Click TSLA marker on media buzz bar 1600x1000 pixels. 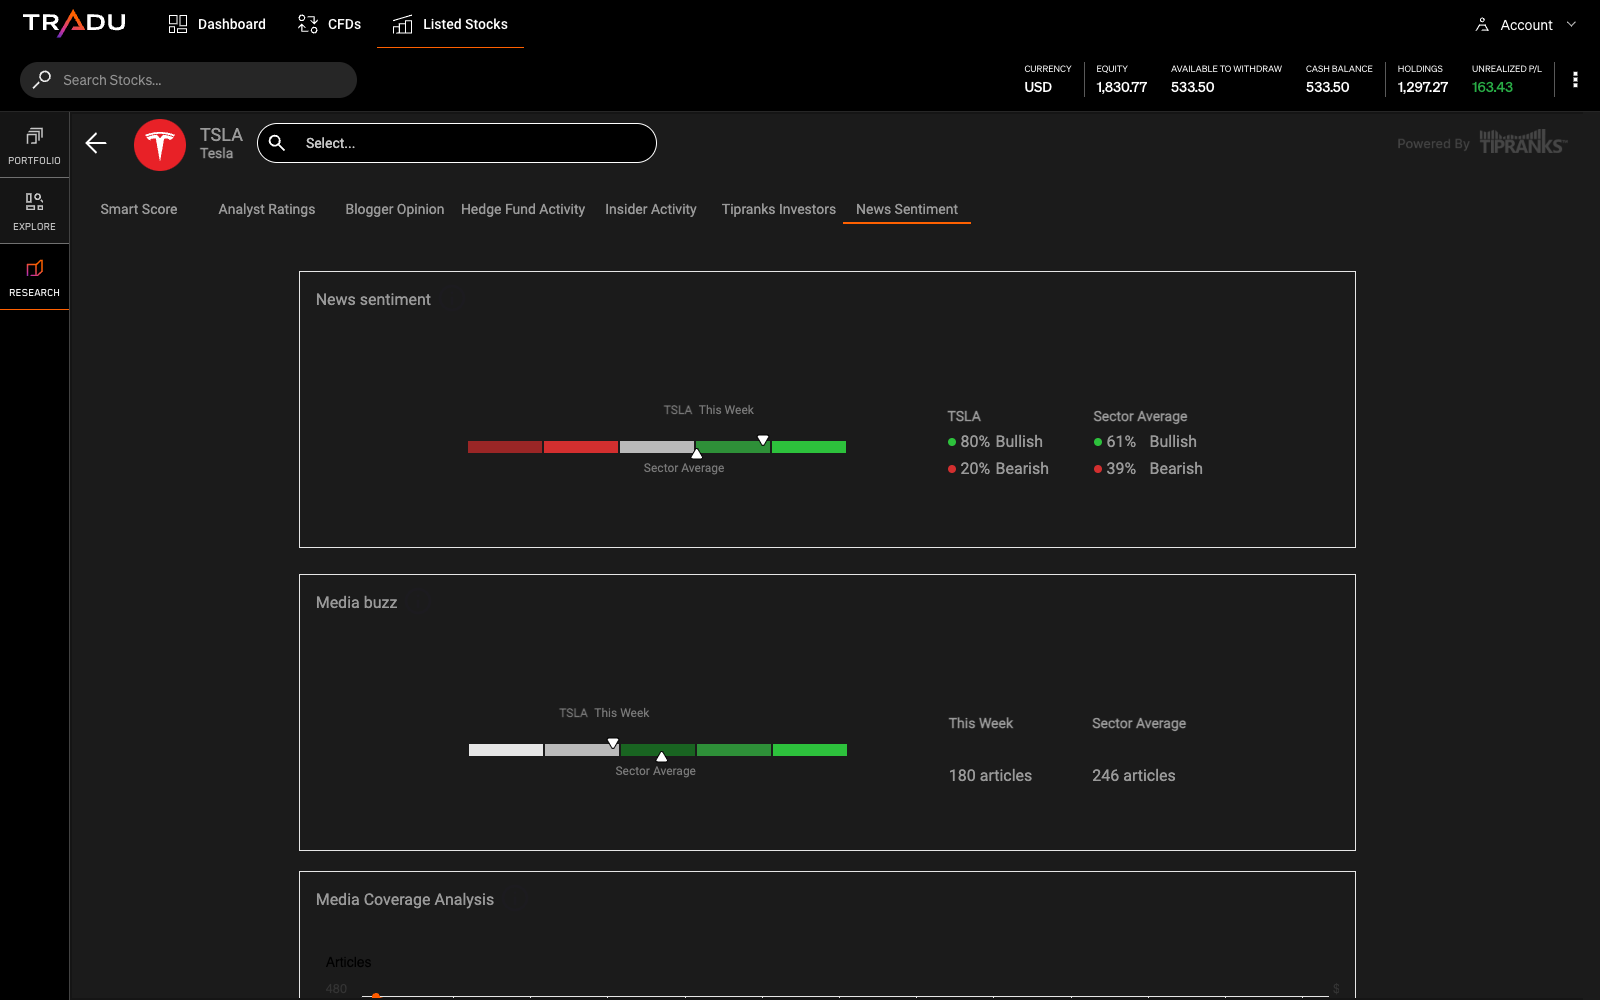pos(613,743)
